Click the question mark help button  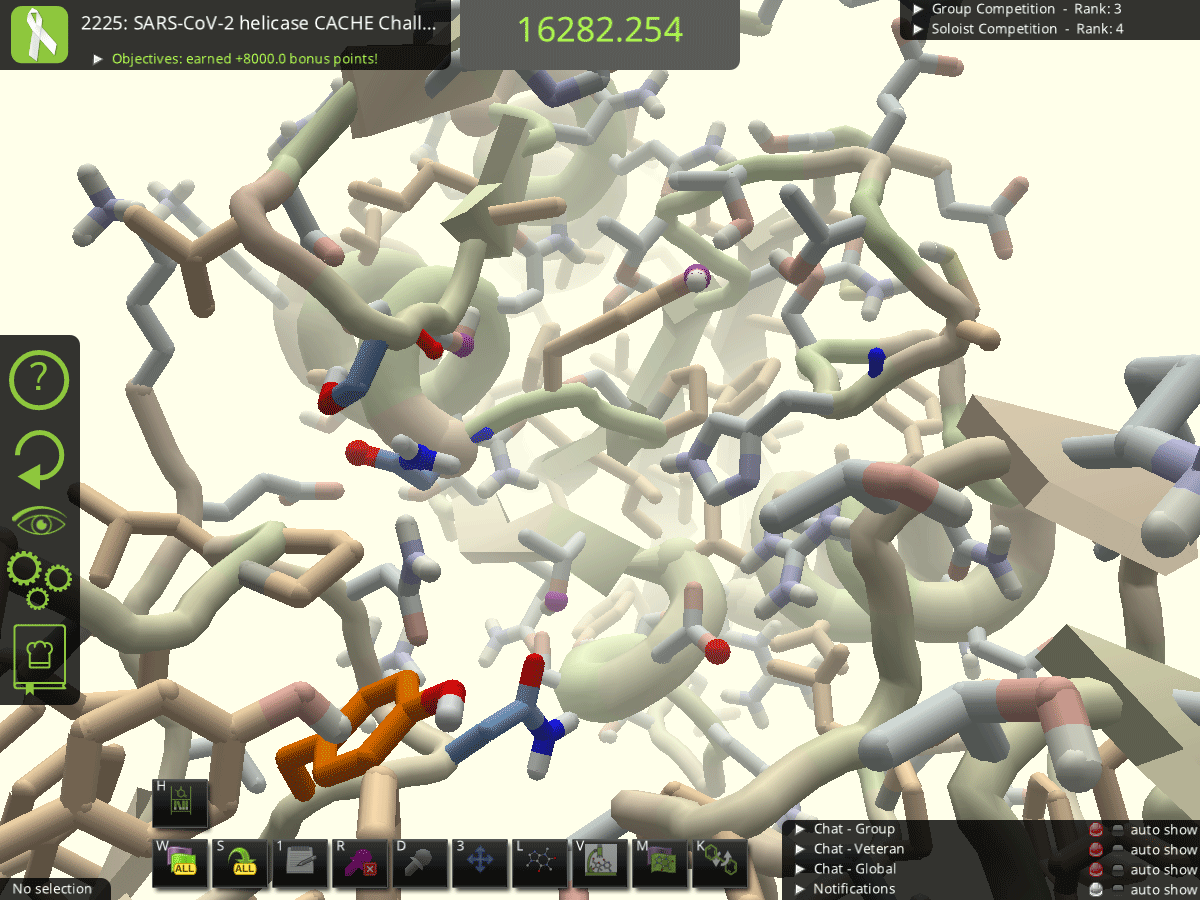(x=39, y=378)
